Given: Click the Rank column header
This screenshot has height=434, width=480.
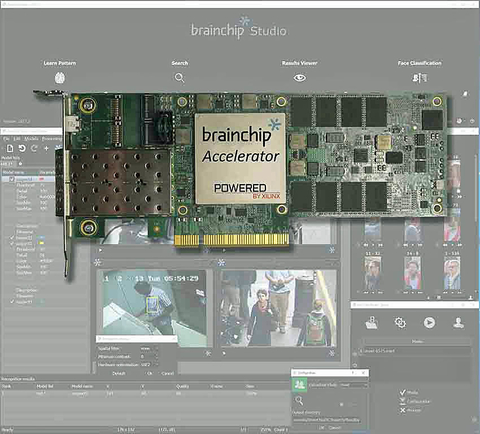Looking at the screenshot, I should point(7,386).
